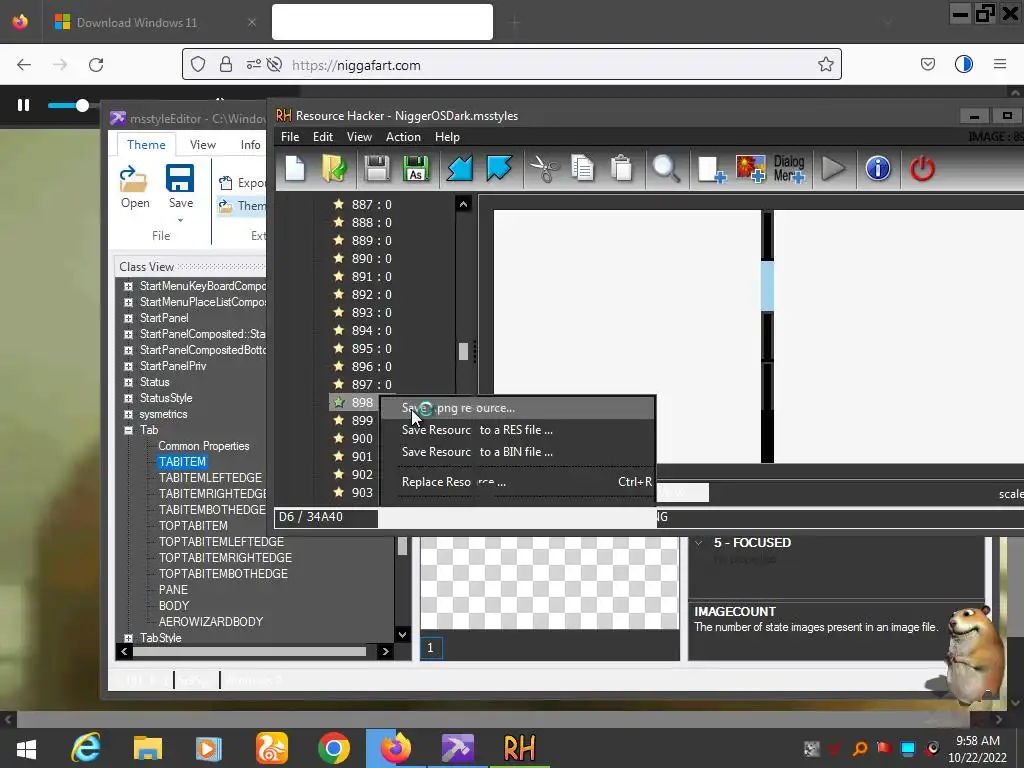
Task: Collapse the Tab tree node
Action: tap(128, 430)
